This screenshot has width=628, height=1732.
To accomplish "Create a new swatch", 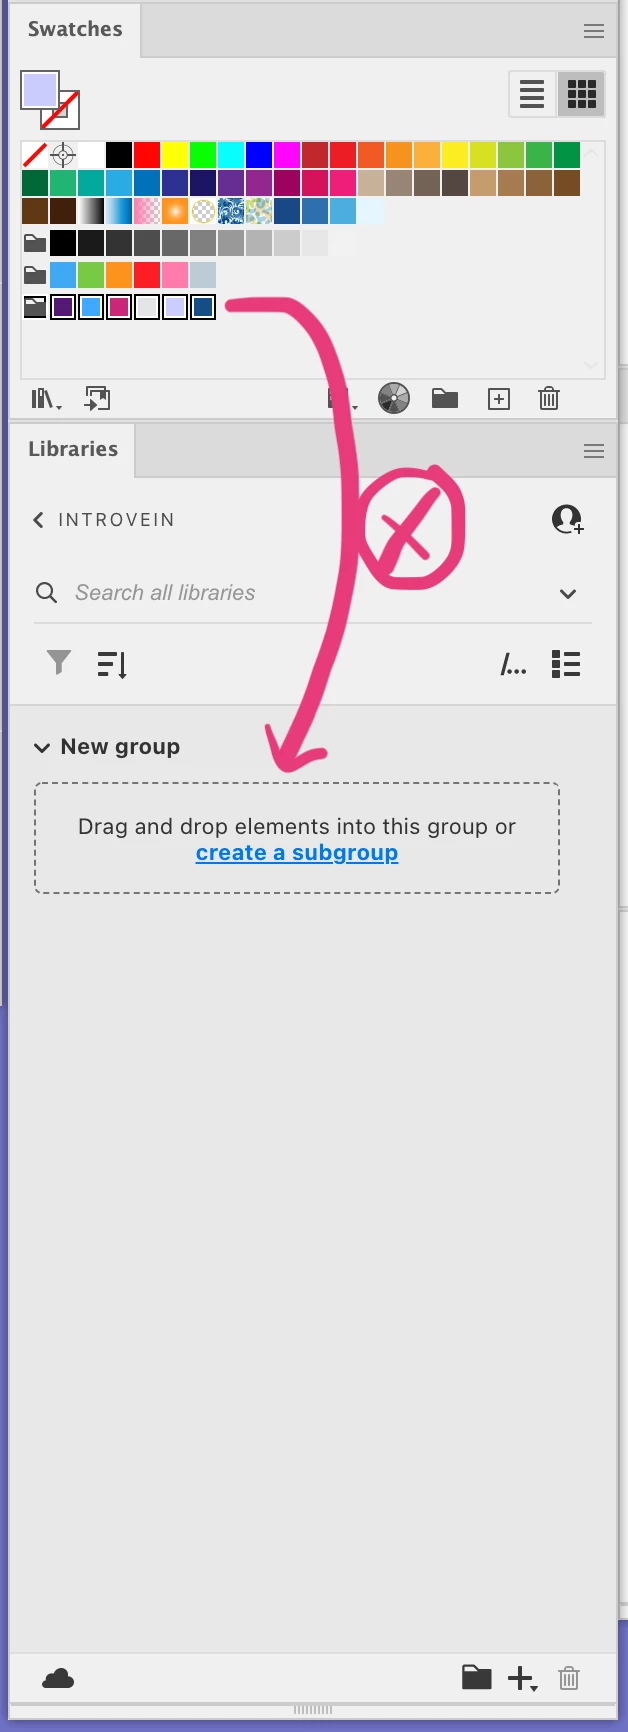I will point(499,399).
